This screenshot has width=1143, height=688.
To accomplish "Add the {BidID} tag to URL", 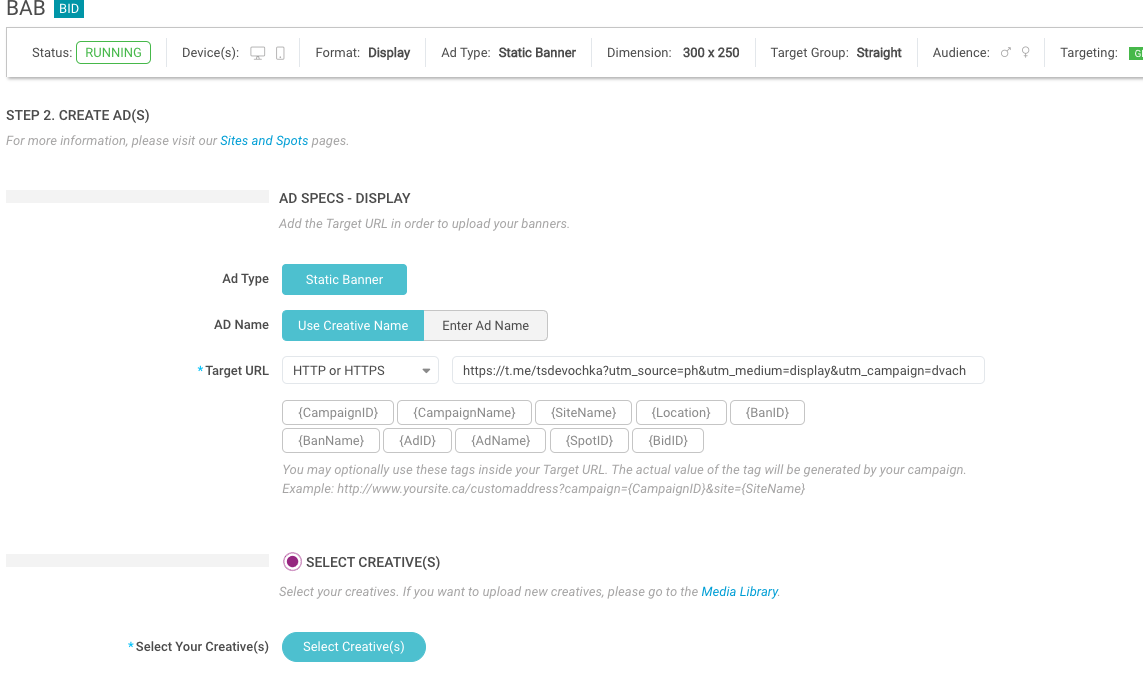I will point(667,441).
